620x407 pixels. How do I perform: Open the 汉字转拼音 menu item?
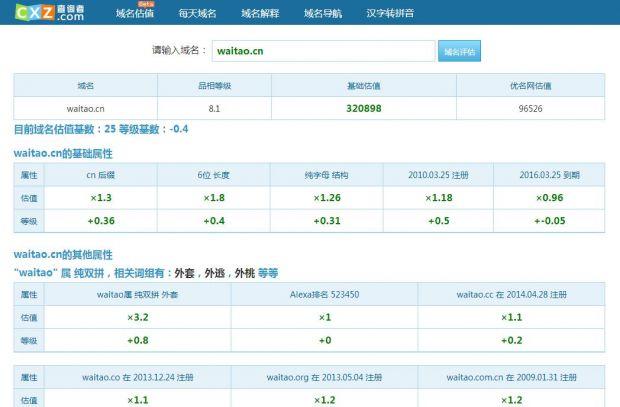click(x=390, y=13)
